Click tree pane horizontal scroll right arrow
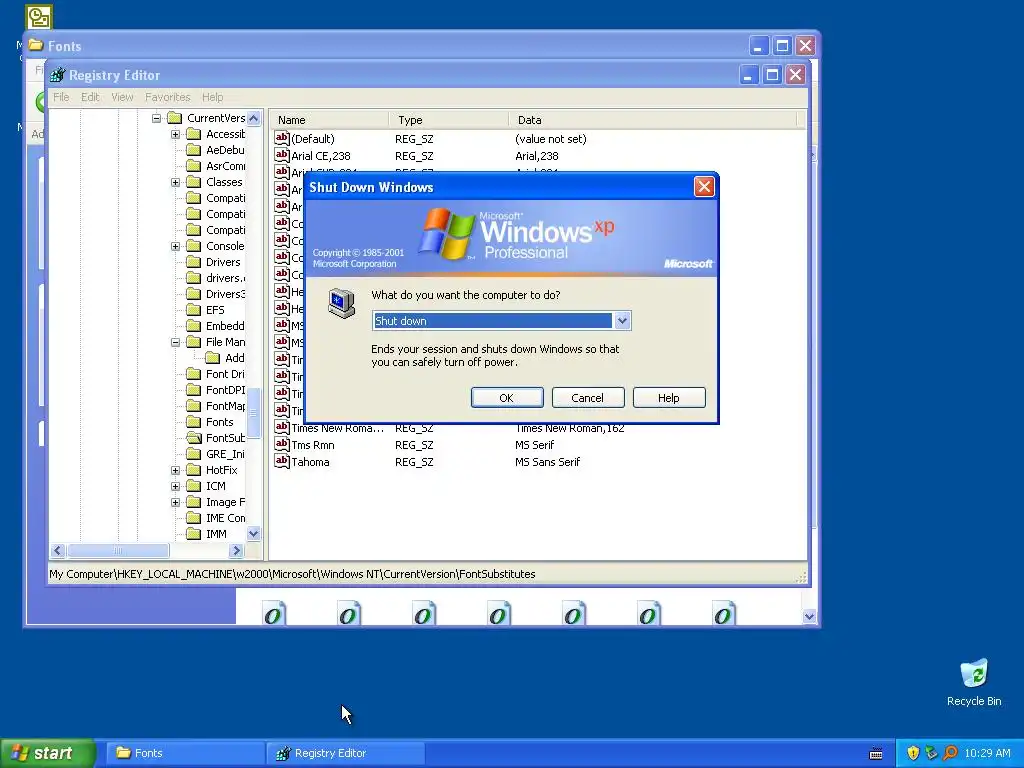The height and width of the screenshot is (768, 1024). pos(236,551)
